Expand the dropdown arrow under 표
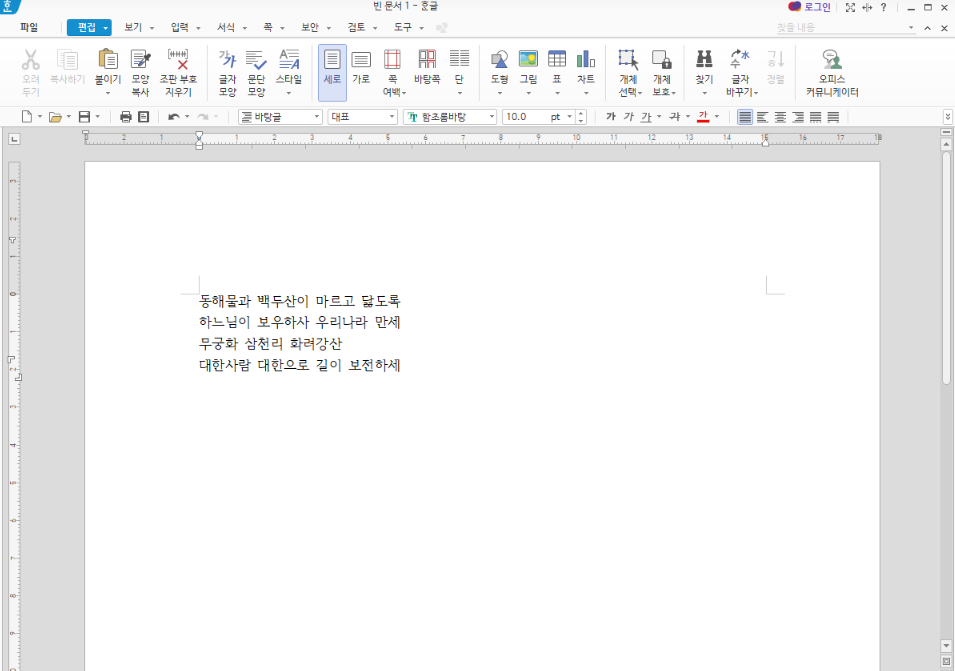 point(557,93)
